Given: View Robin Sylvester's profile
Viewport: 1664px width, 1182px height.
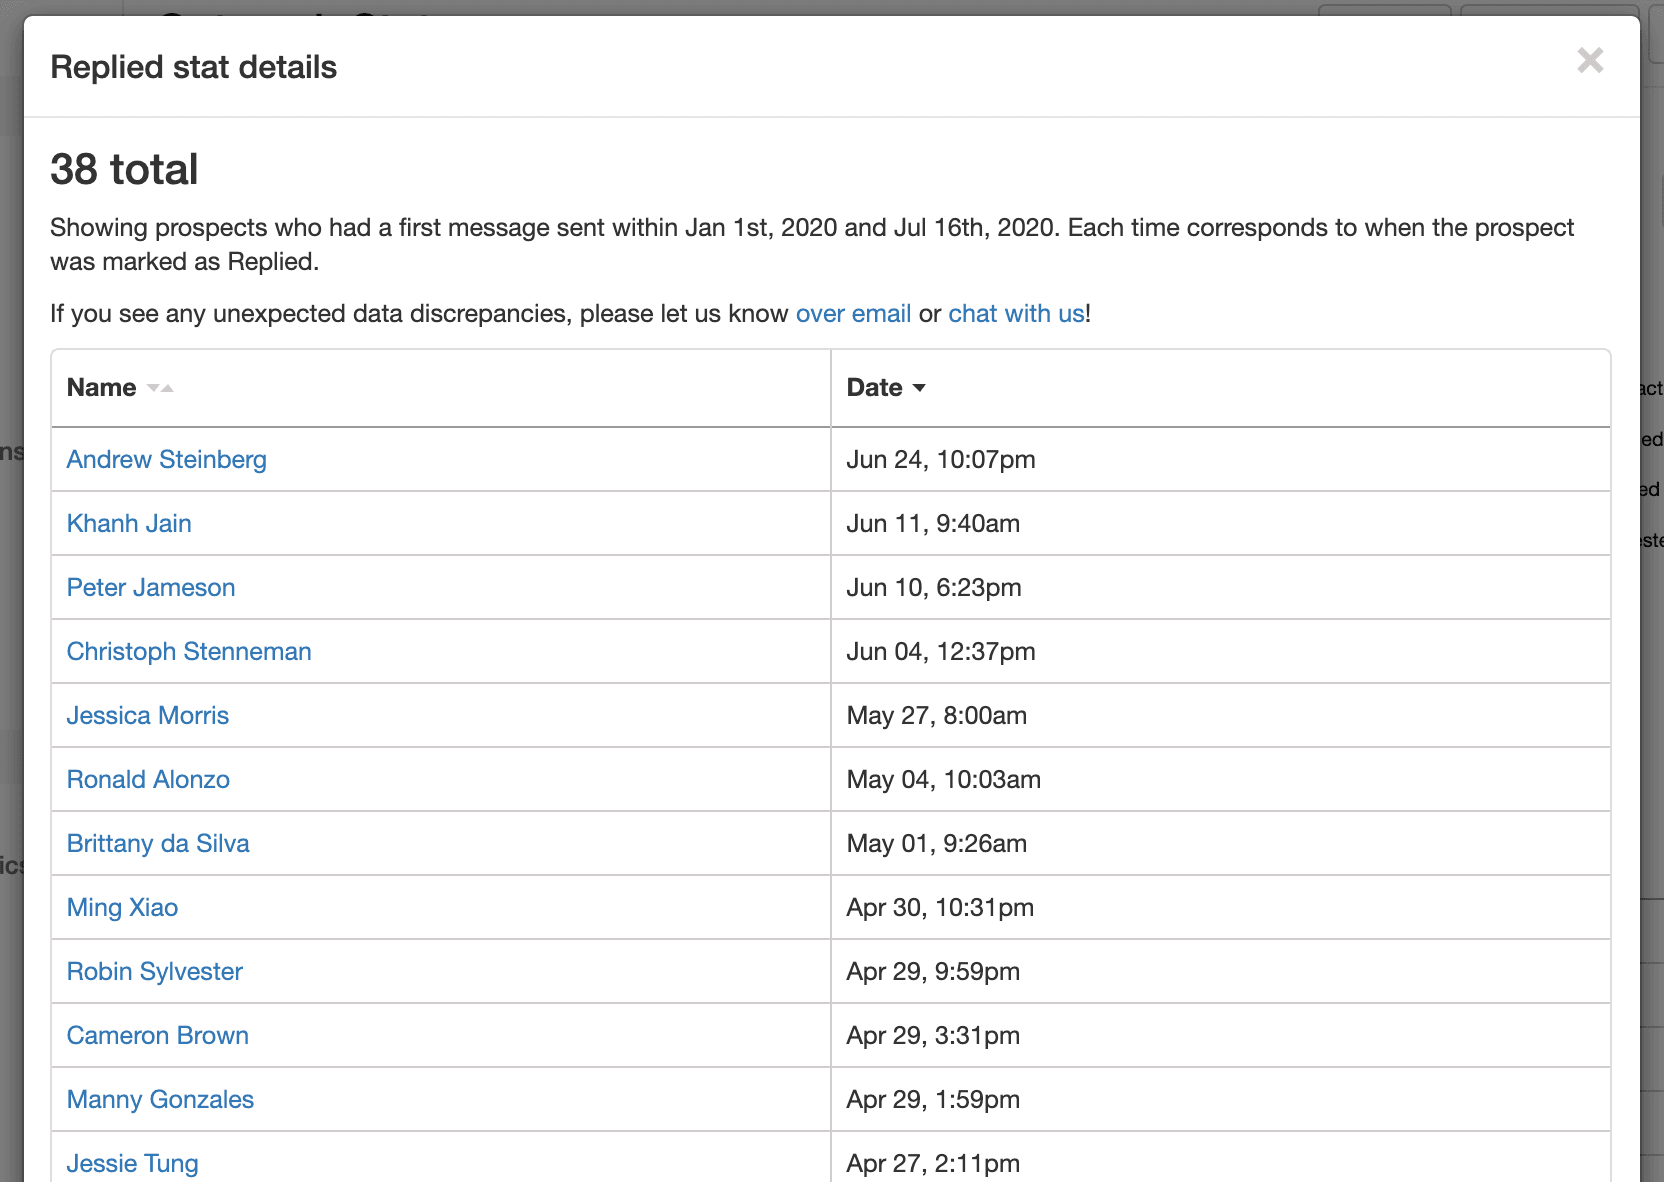Looking at the screenshot, I should (155, 971).
